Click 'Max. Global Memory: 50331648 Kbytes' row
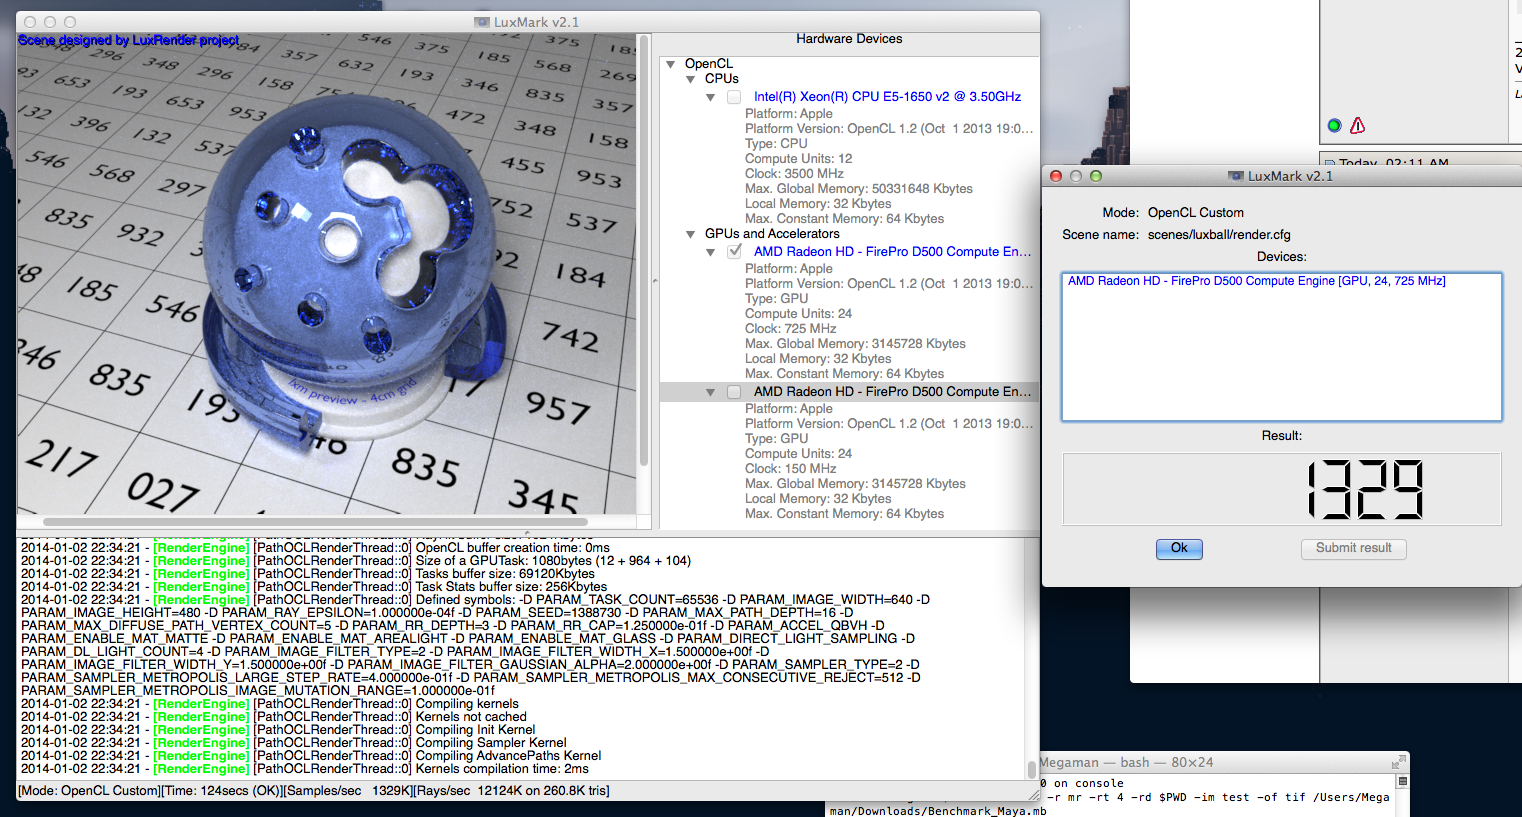The height and width of the screenshot is (817, 1522). [x=858, y=189]
